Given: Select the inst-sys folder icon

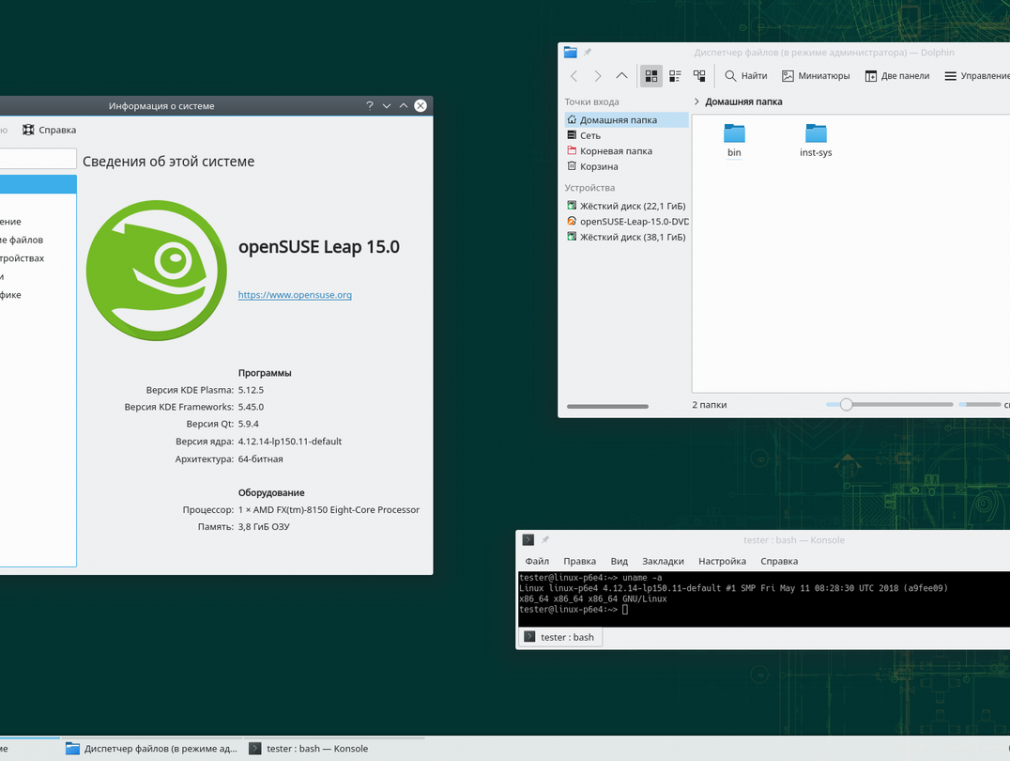Looking at the screenshot, I should pos(816,133).
